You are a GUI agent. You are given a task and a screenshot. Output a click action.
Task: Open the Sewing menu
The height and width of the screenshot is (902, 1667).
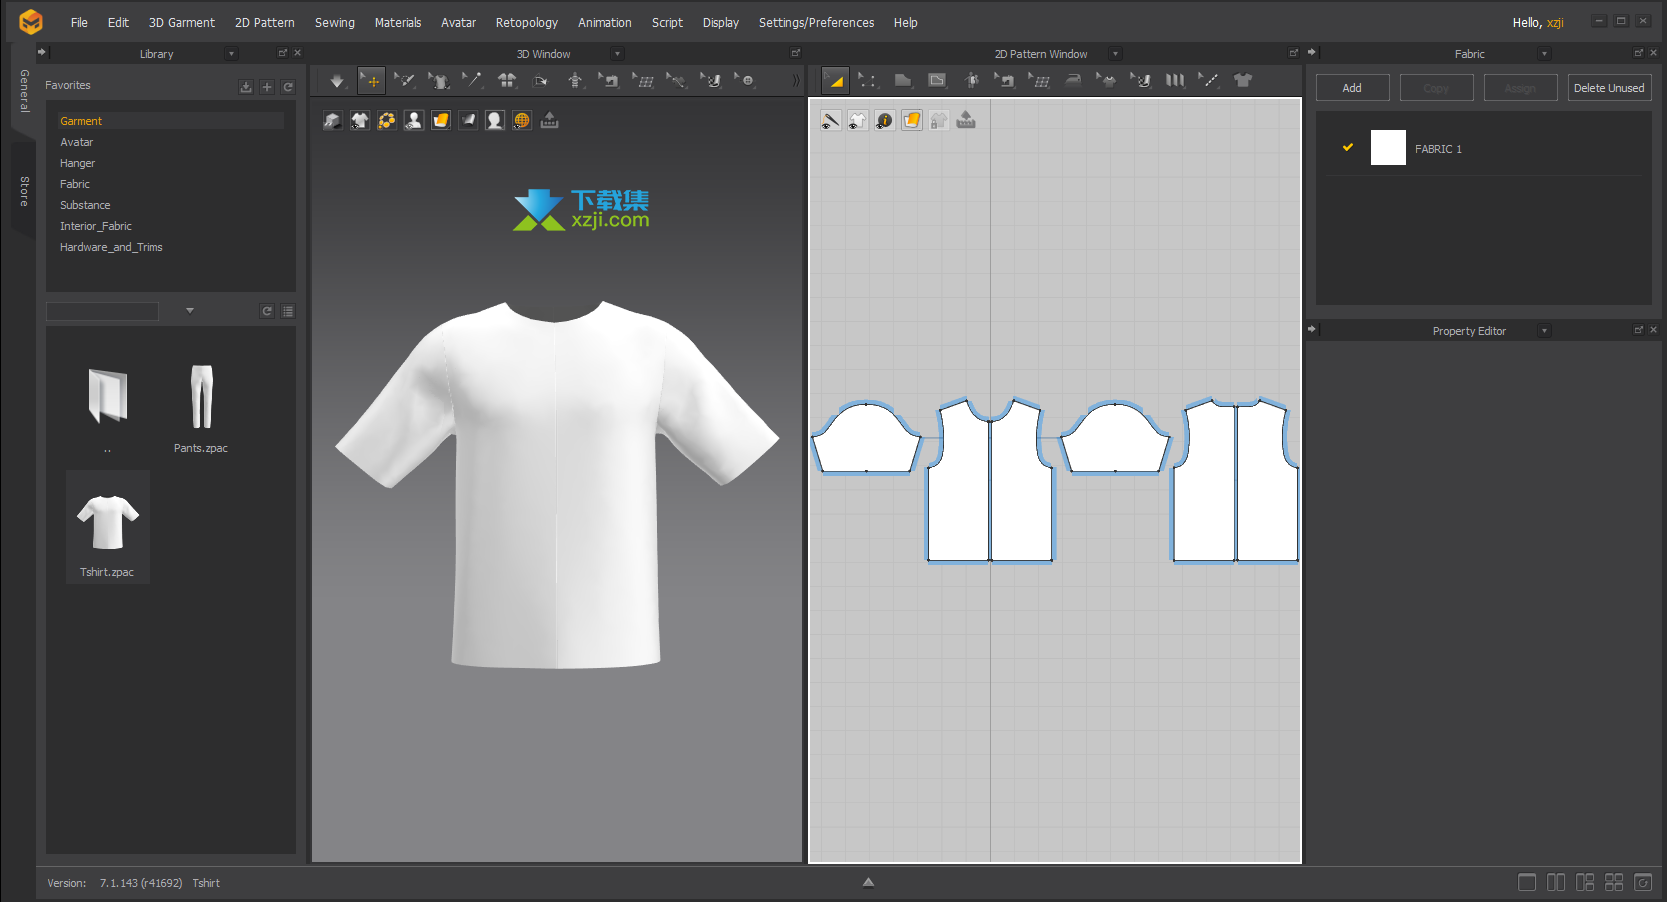(334, 22)
